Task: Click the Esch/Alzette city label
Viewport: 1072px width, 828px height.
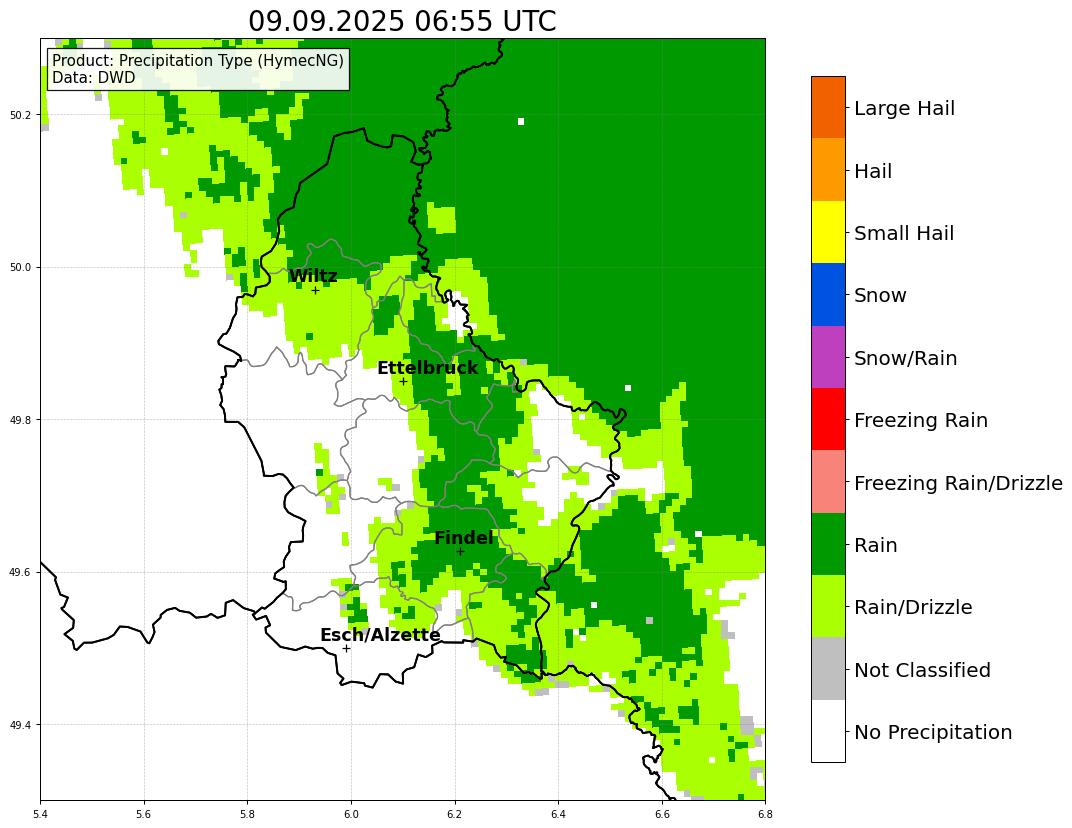Action: click(380, 635)
